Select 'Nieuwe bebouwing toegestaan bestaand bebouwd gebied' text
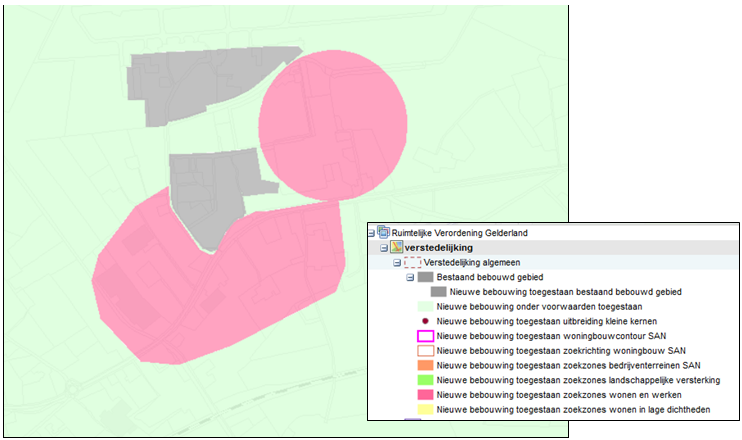 coord(565,292)
